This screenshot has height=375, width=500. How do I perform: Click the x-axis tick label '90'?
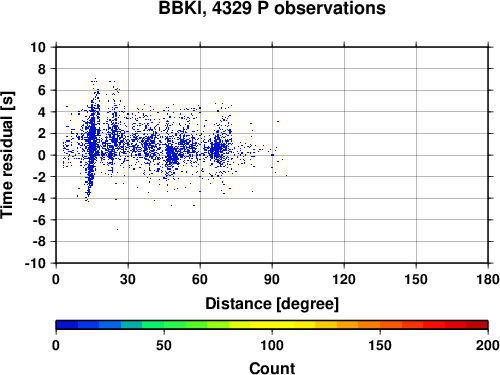point(272,279)
